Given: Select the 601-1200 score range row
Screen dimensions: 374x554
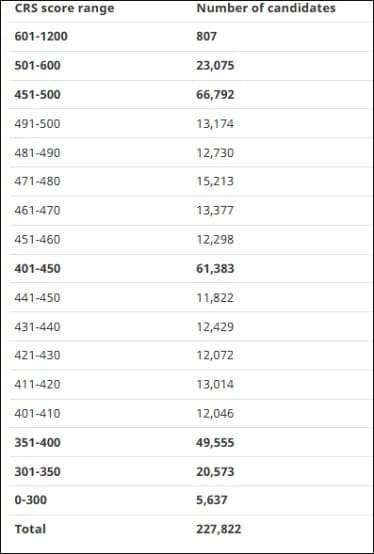Looking at the screenshot, I should (190, 36).
